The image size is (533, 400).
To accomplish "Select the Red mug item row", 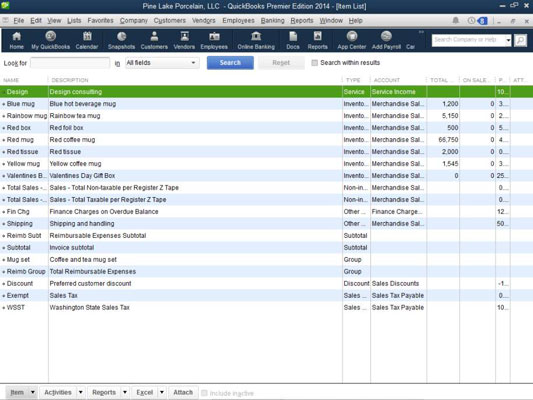I will 266,140.
